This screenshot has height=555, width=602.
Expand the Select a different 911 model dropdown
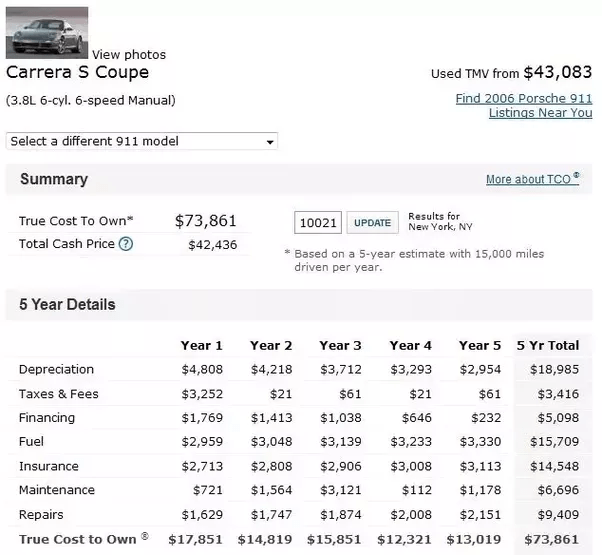142,141
